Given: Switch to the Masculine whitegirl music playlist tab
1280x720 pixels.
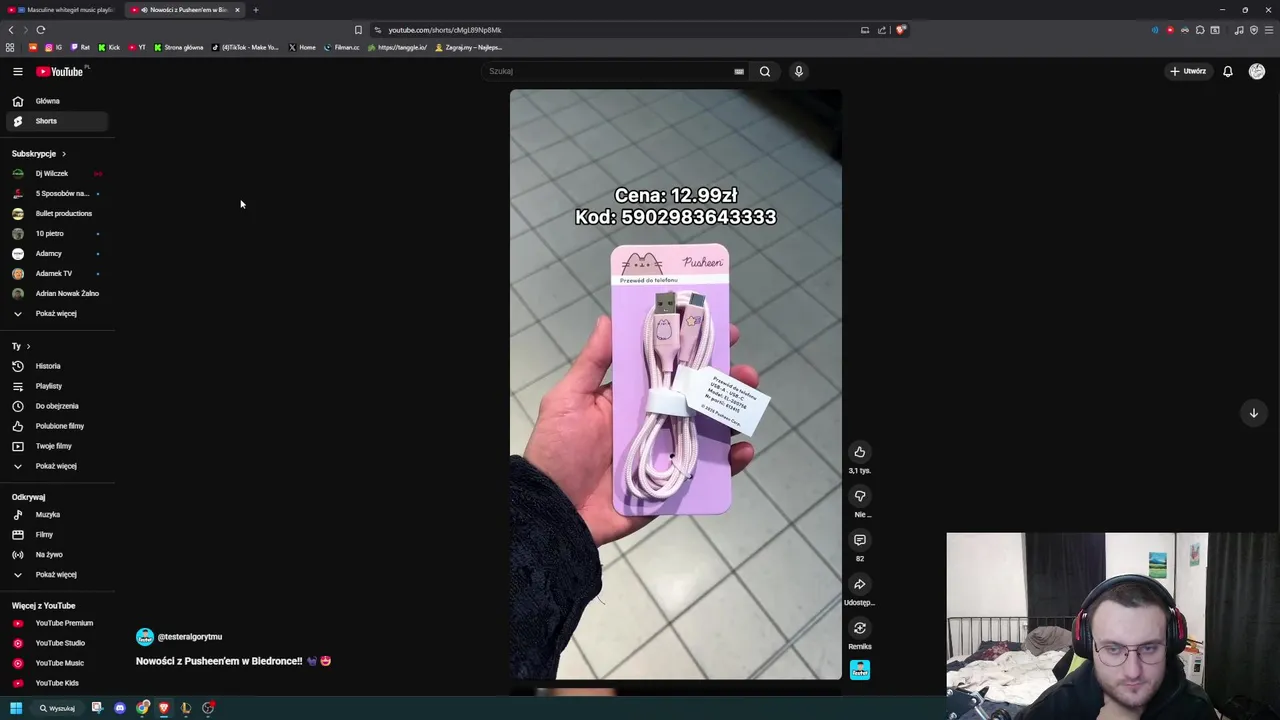Looking at the screenshot, I should click(62, 10).
